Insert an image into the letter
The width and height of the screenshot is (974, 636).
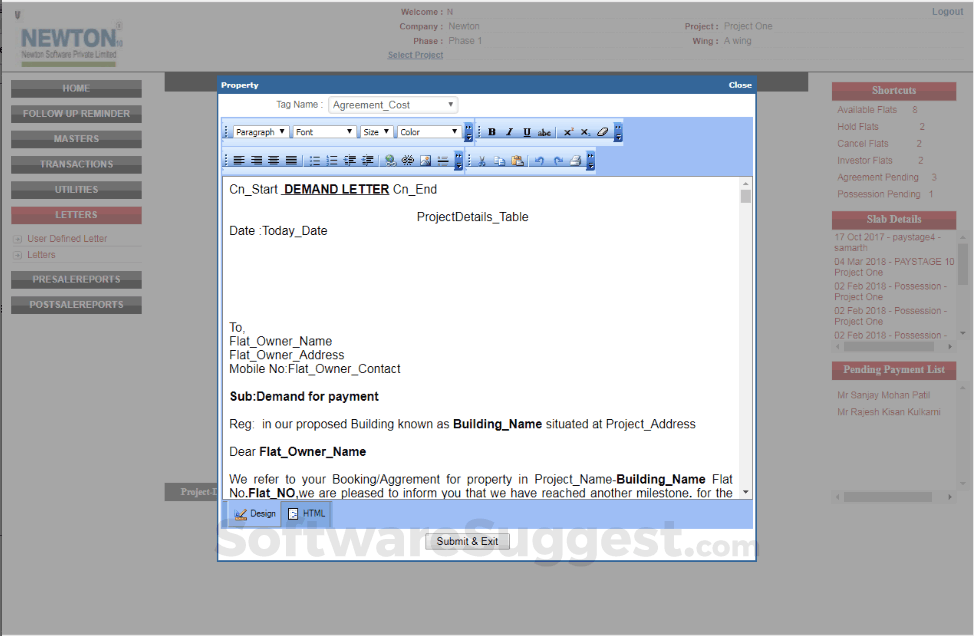425,160
